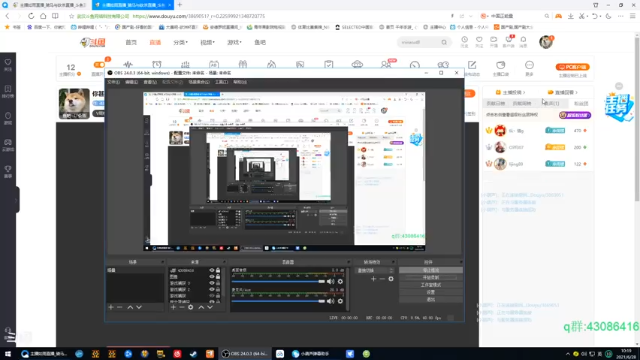Click the waveform icon in streamer toolbar
640x360 pixels.
pos(128,64)
